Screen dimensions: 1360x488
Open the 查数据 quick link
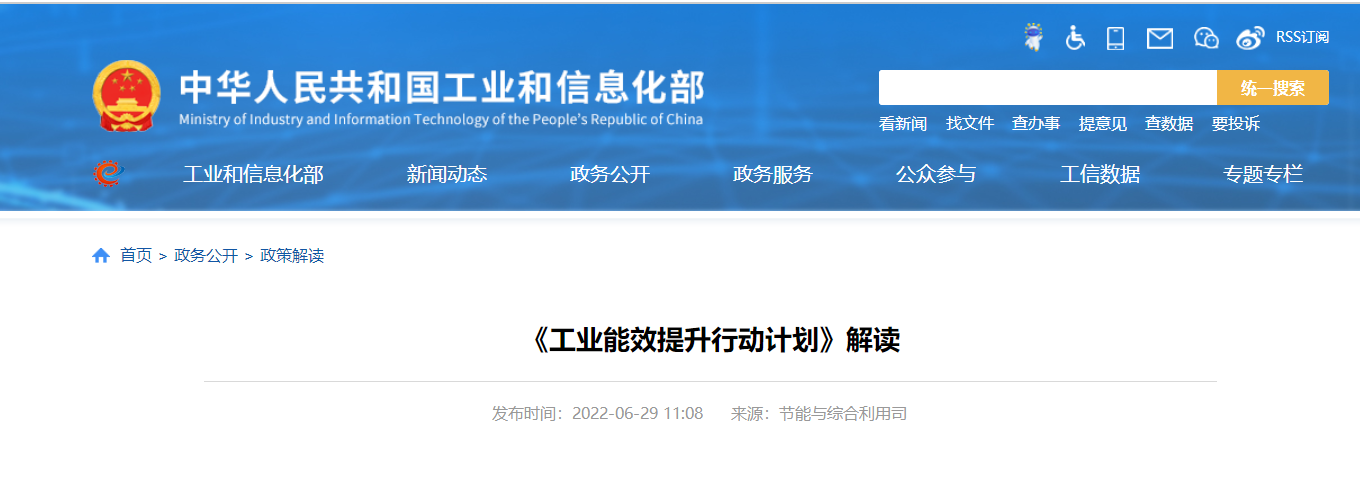click(1169, 124)
